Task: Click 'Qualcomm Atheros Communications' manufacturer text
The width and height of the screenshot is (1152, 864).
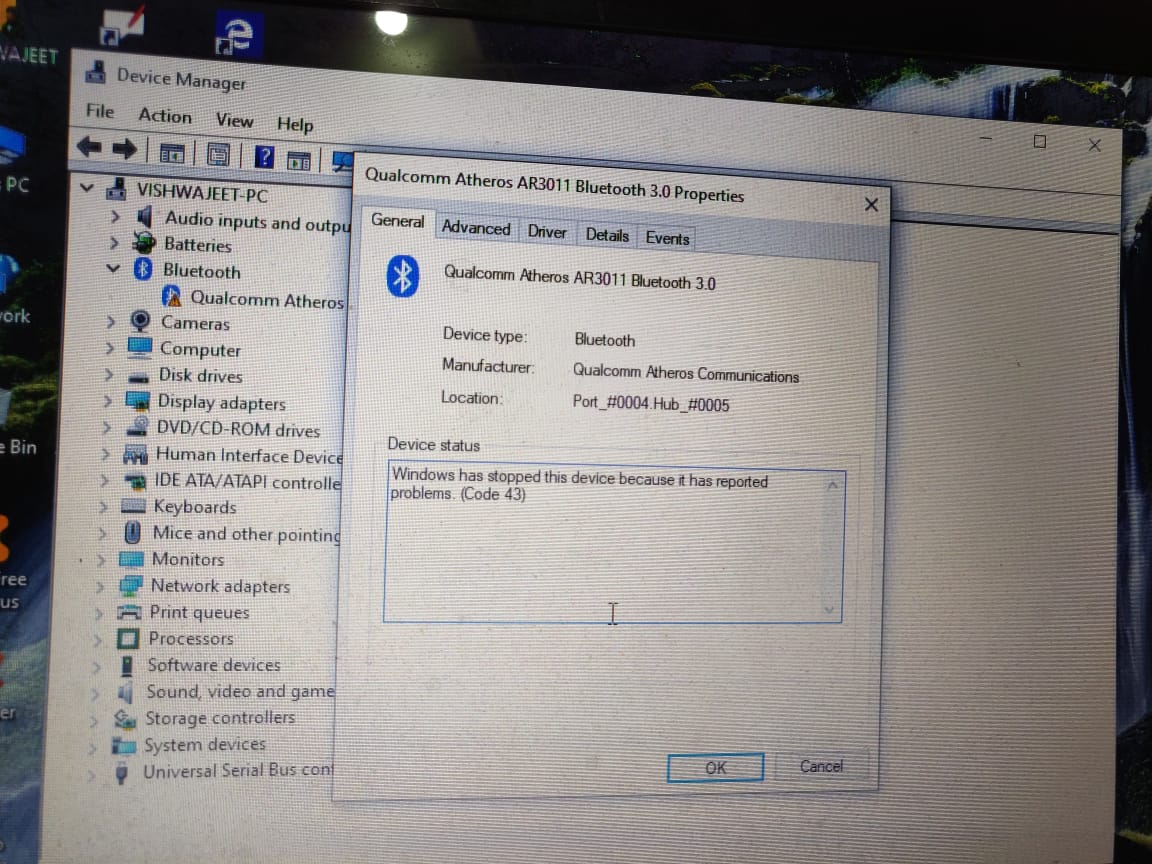Action: pos(685,373)
